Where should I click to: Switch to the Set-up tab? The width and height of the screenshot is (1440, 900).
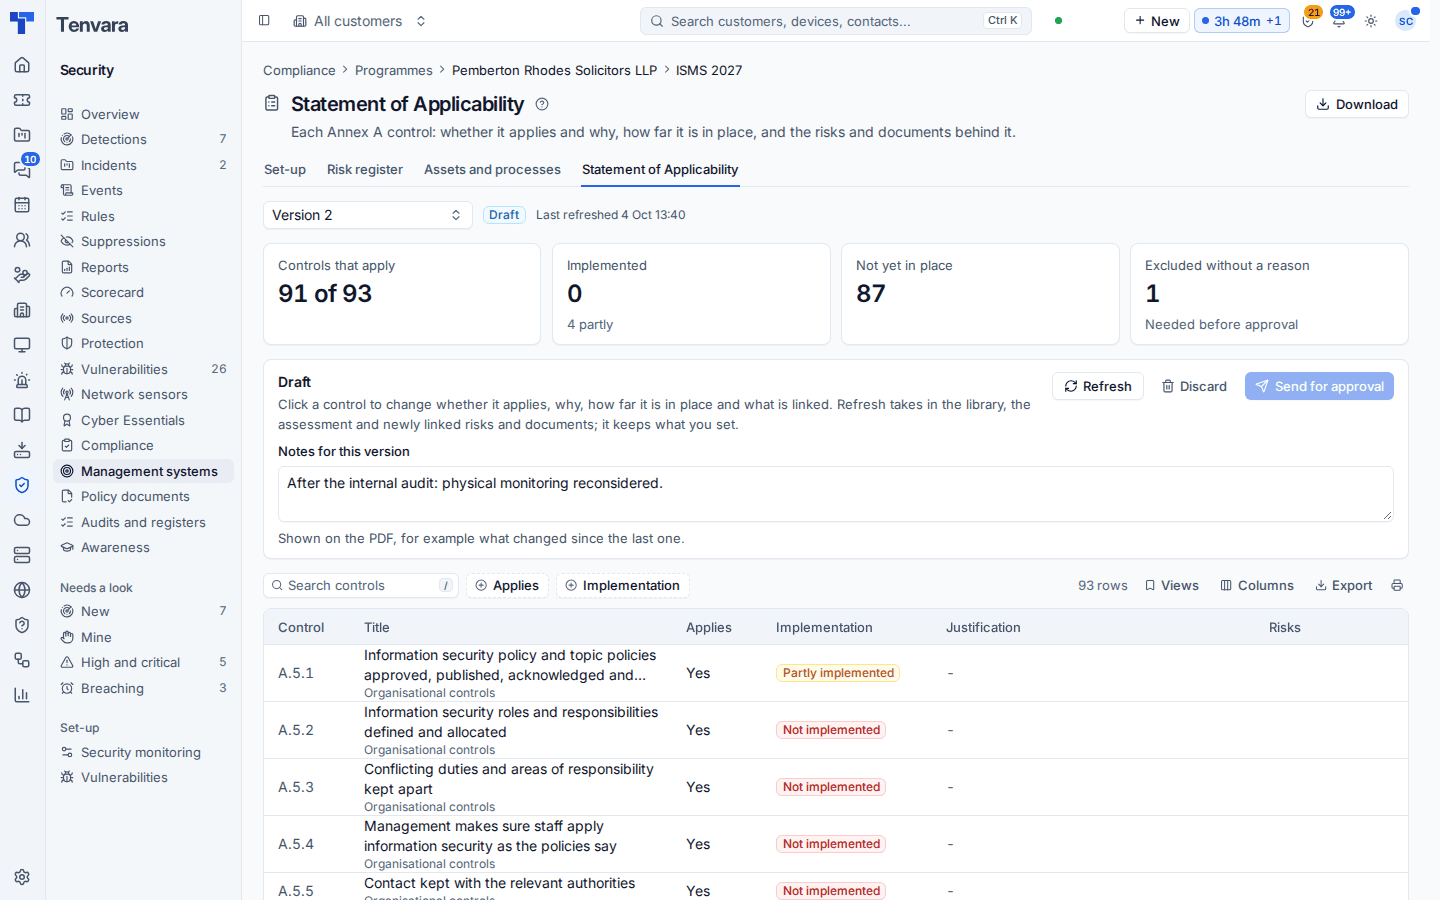pos(285,170)
